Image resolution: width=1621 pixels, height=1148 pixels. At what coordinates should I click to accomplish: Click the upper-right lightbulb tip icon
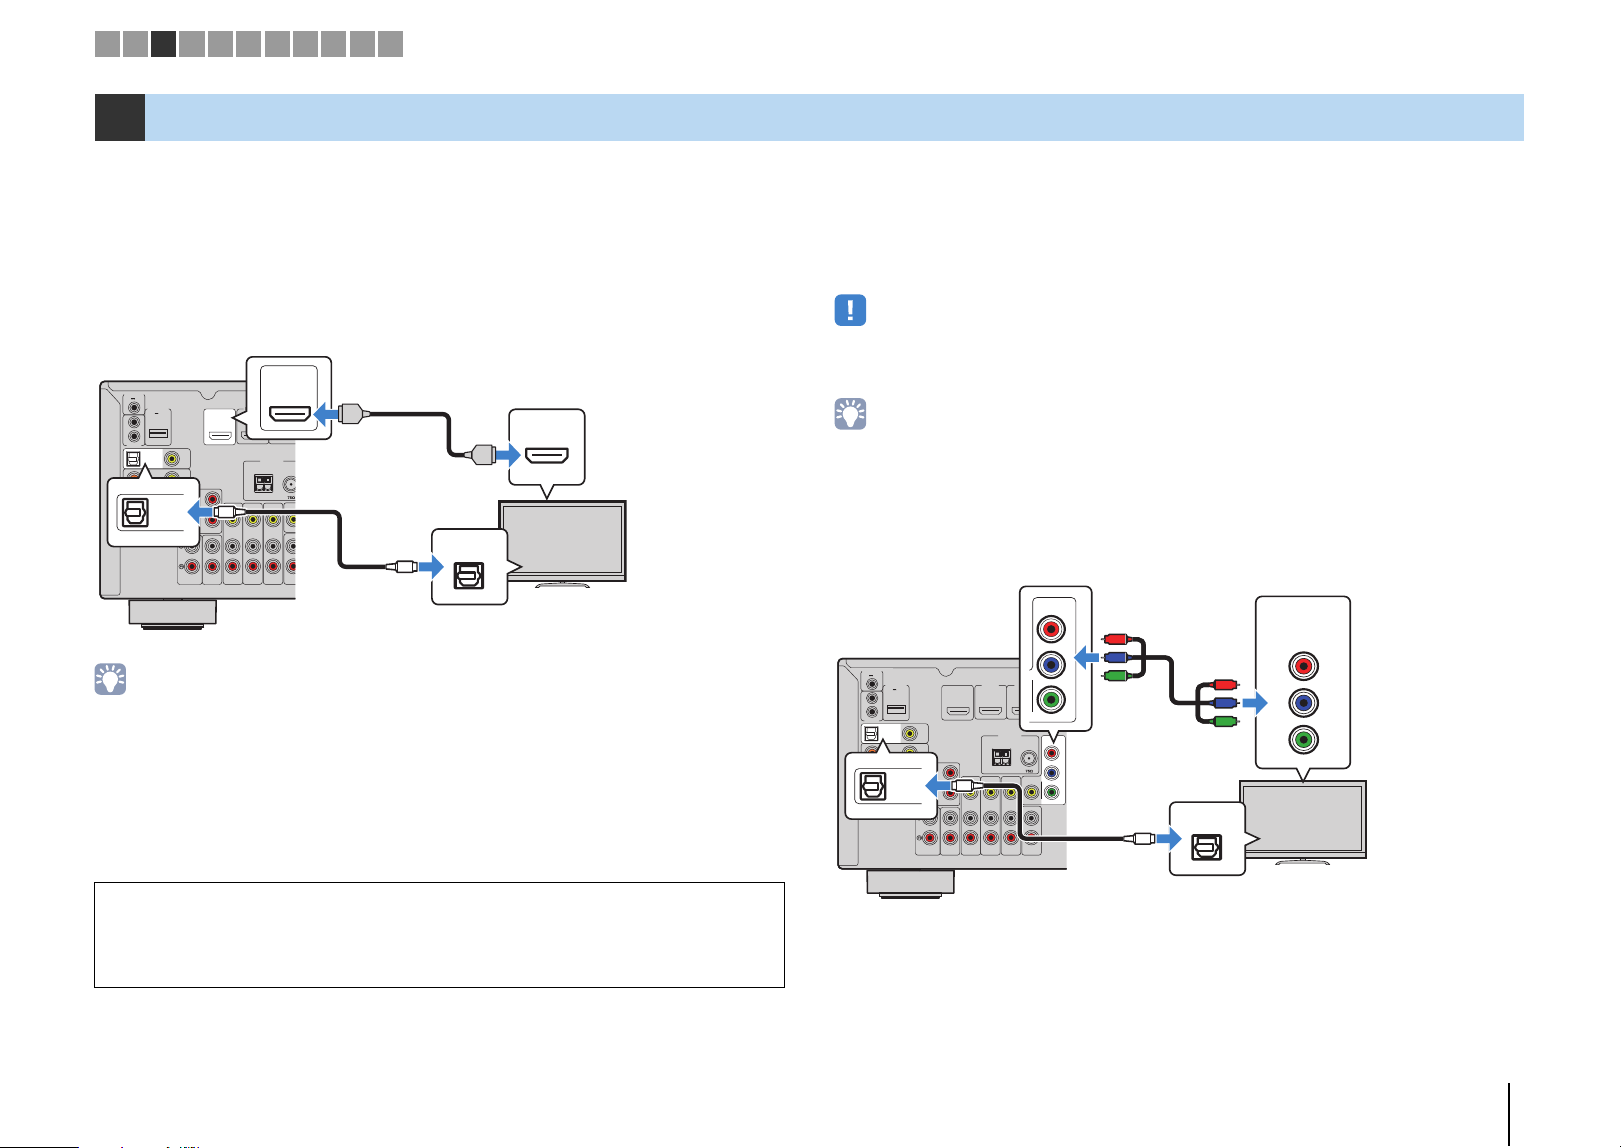(x=850, y=414)
